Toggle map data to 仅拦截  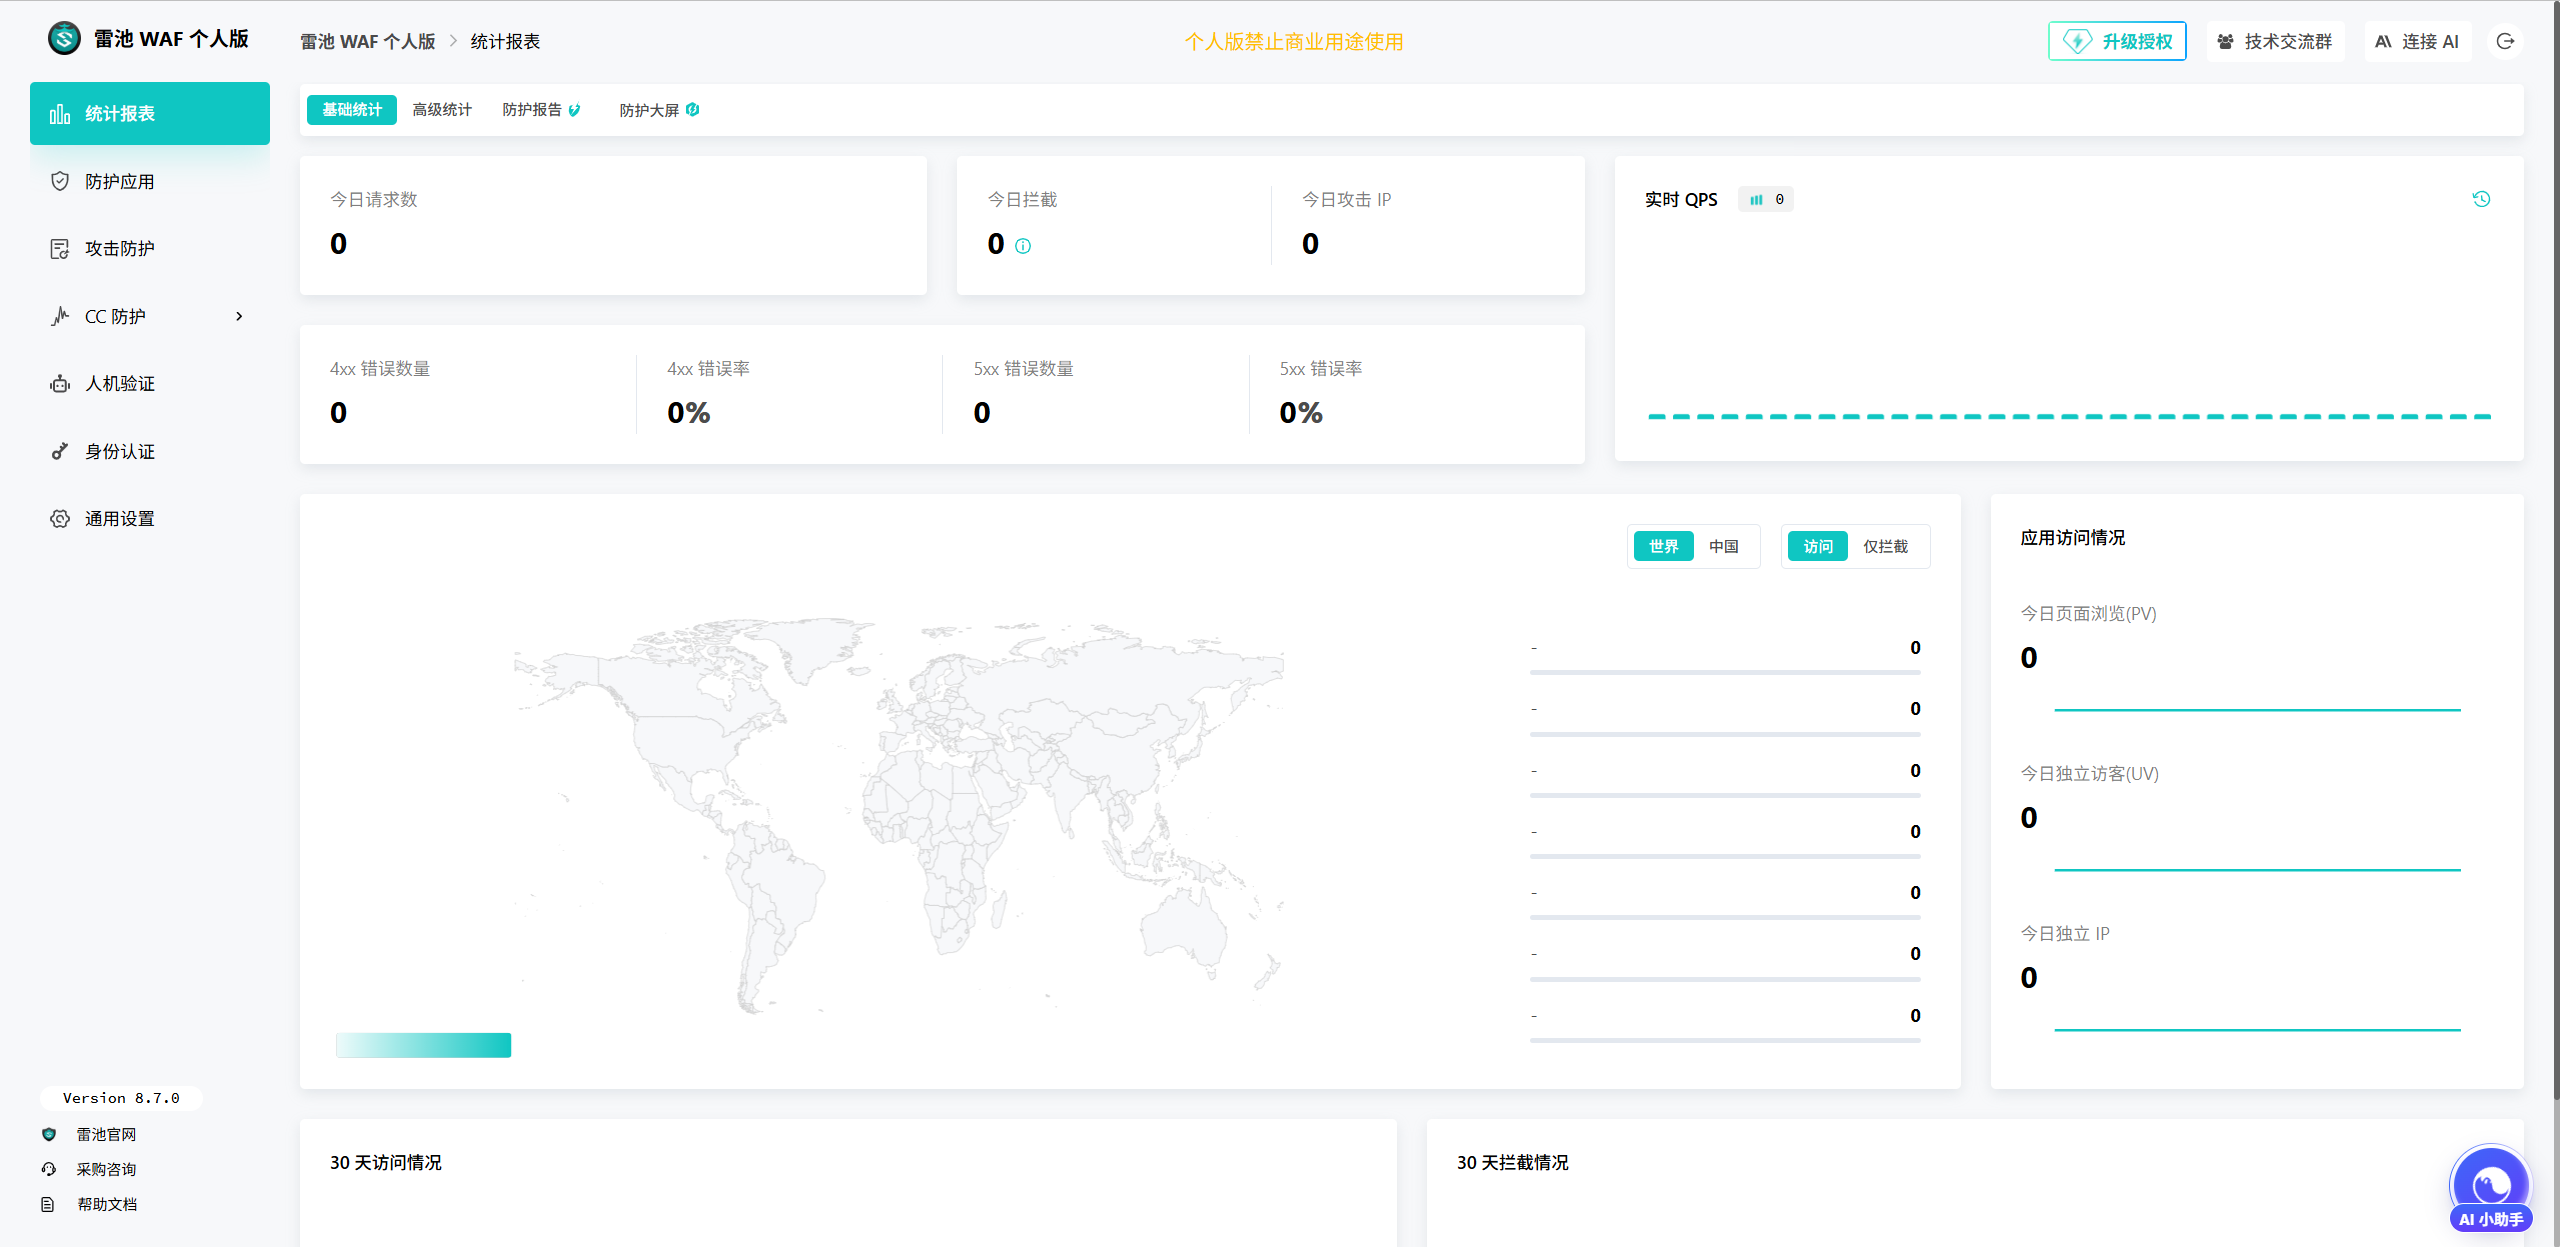[x=1885, y=546]
